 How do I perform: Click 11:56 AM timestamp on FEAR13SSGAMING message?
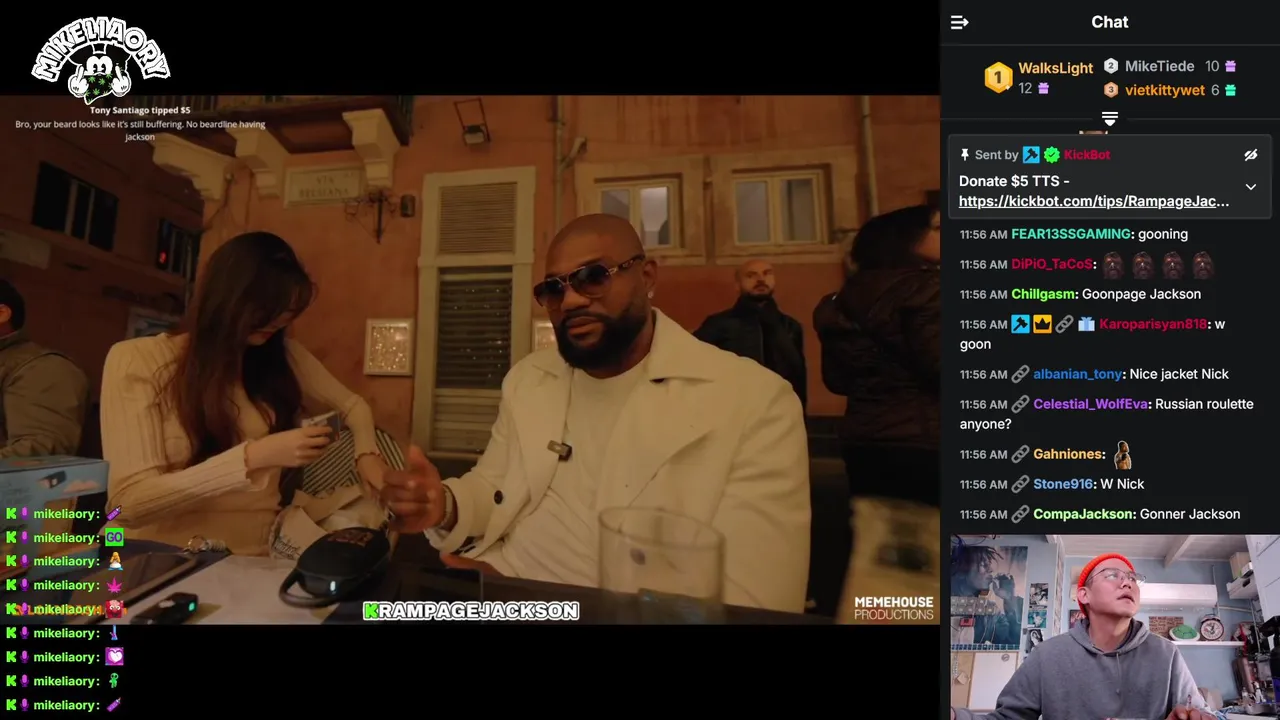point(983,234)
